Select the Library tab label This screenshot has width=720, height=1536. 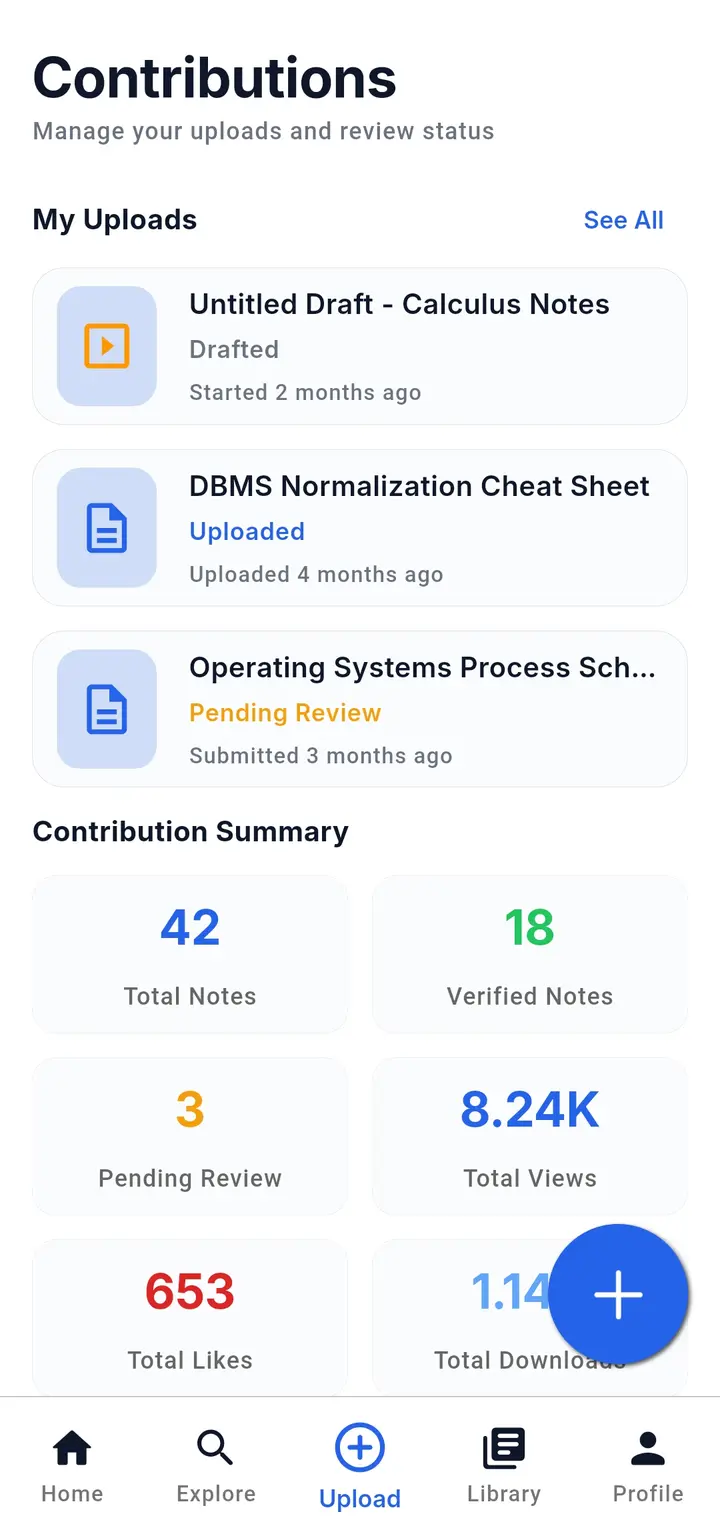(504, 1494)
